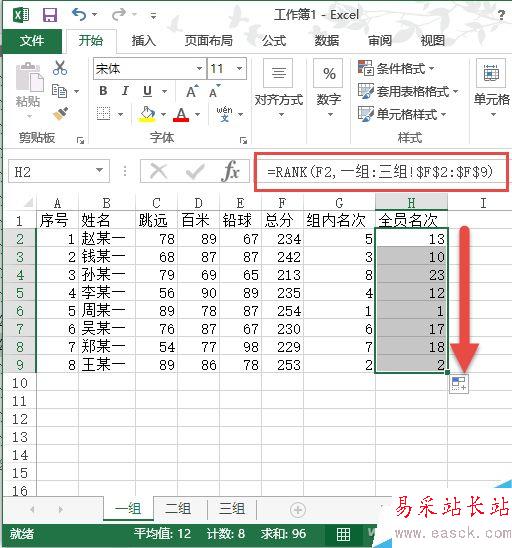Switch to the 插入 Insert tab
Screen dimensions: 512x548
click(x=143, y=41)
